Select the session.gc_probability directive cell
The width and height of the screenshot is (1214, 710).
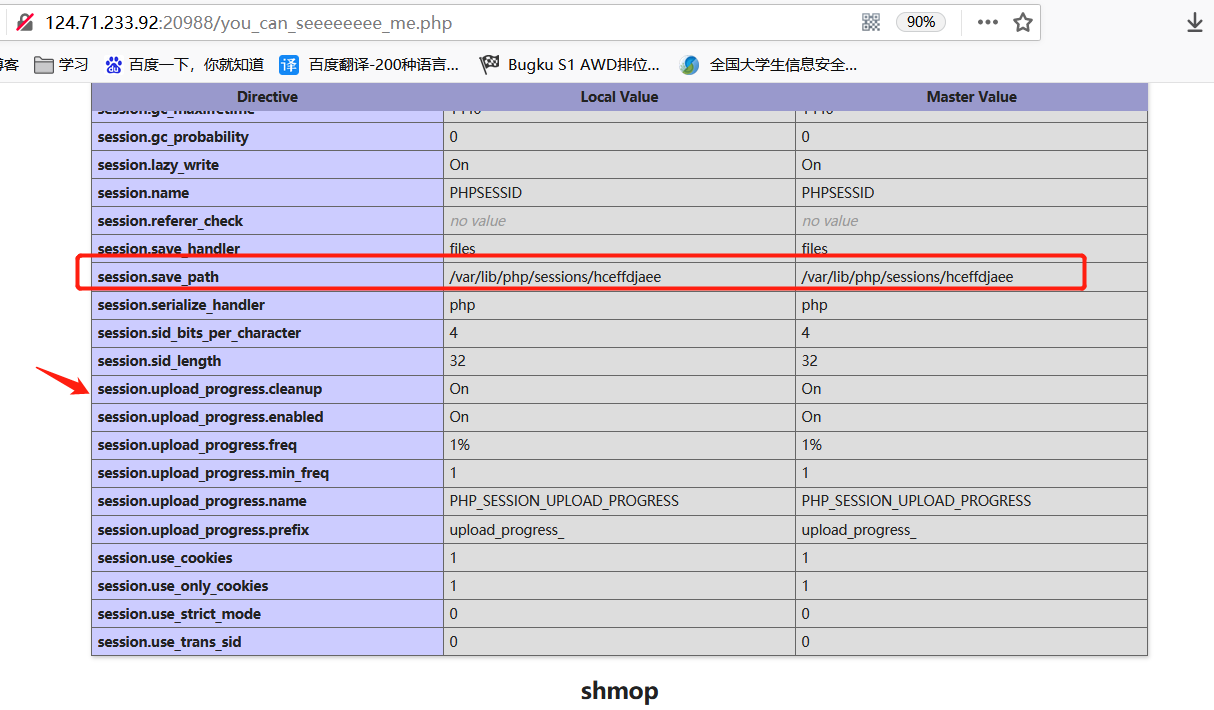(x=267, y=137)
